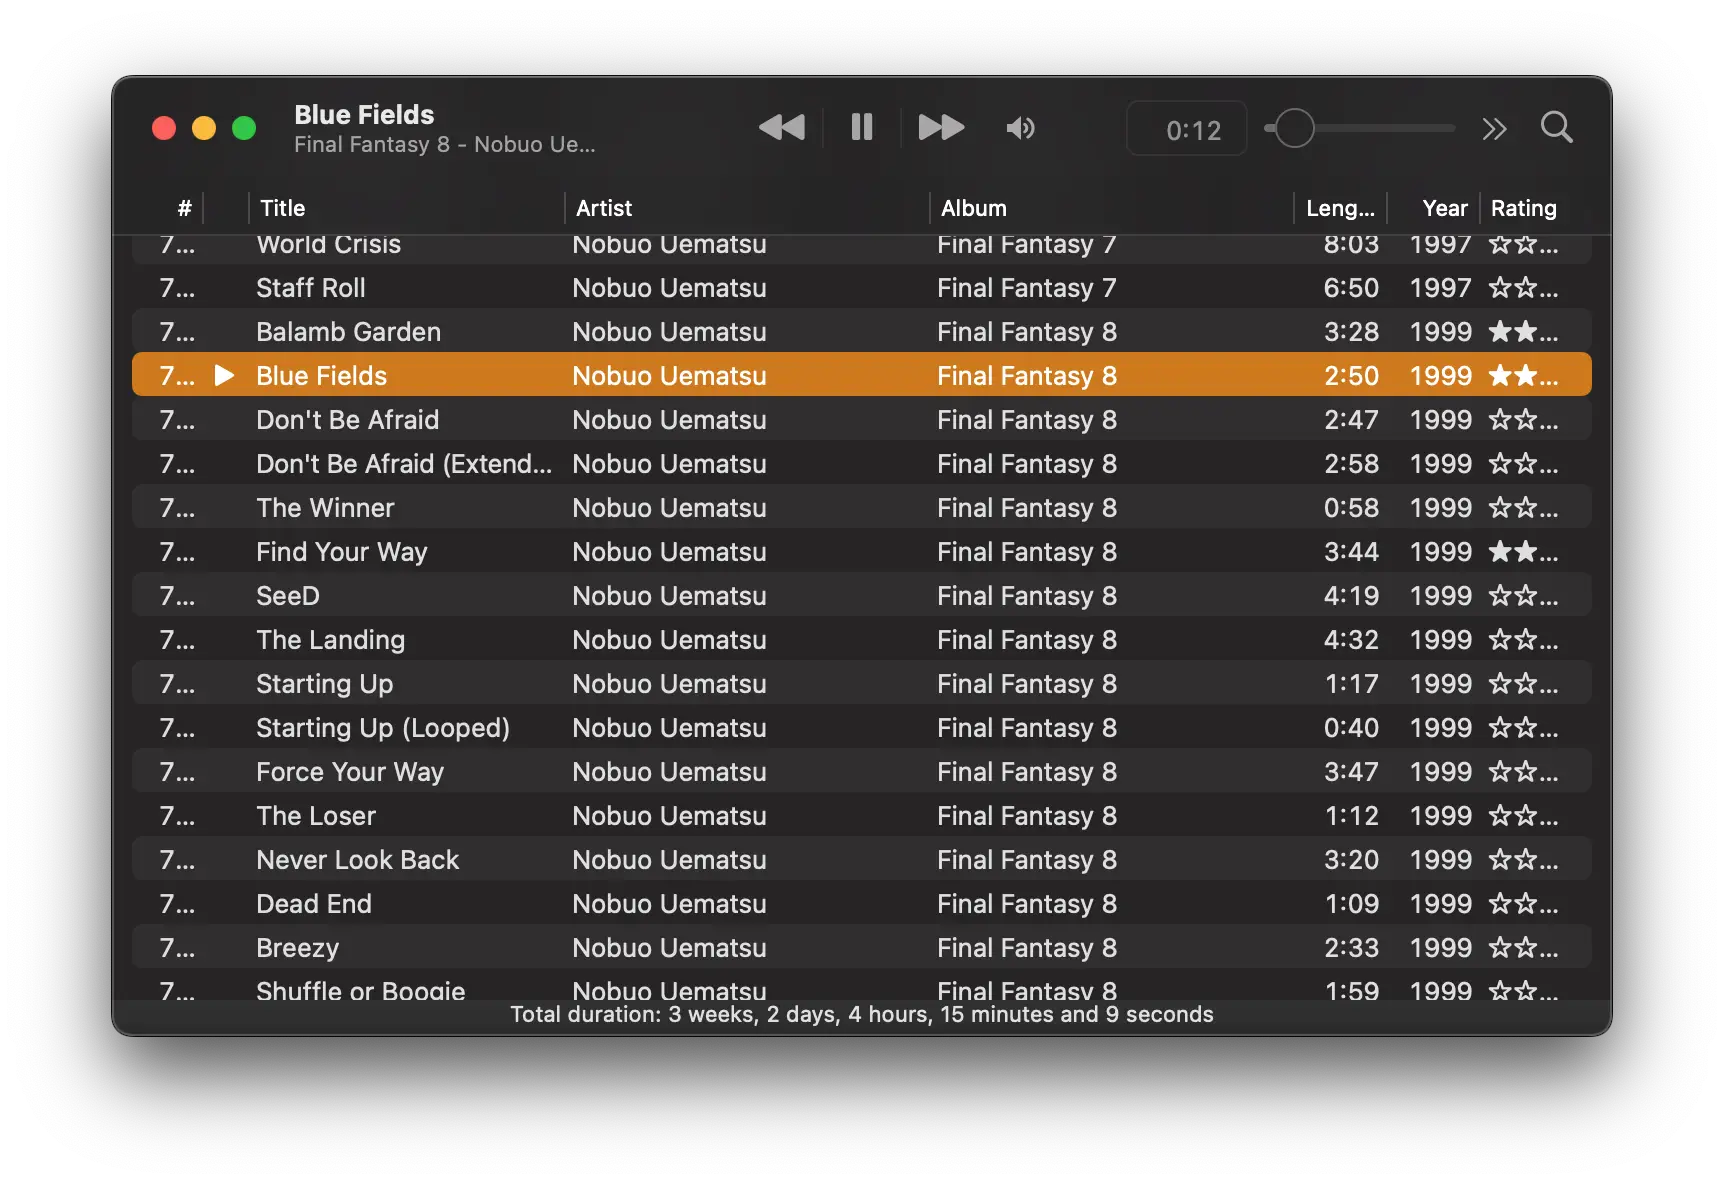This screenshot has height=1184, width=1724.
Task: Close the window with the red button
Action: point(164,128)
